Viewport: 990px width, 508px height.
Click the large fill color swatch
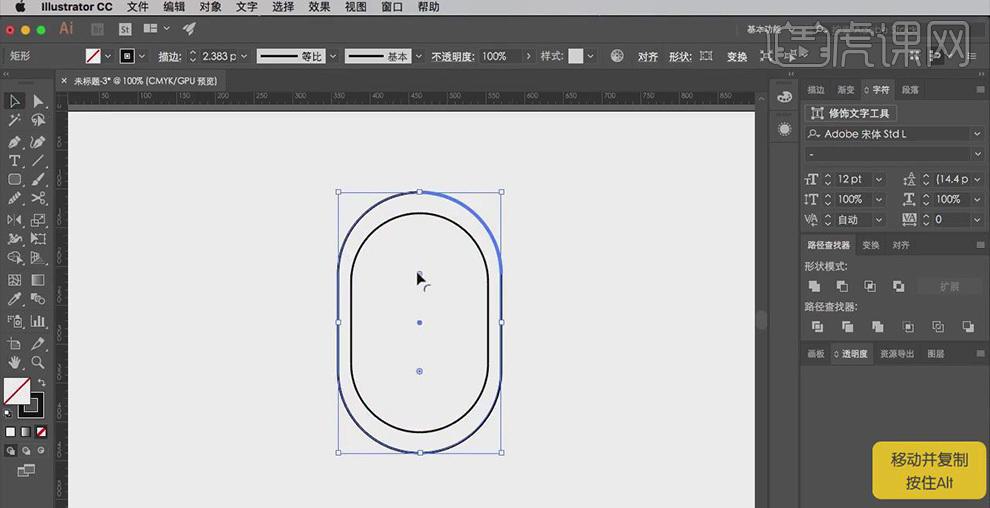(x=16, y=390)
